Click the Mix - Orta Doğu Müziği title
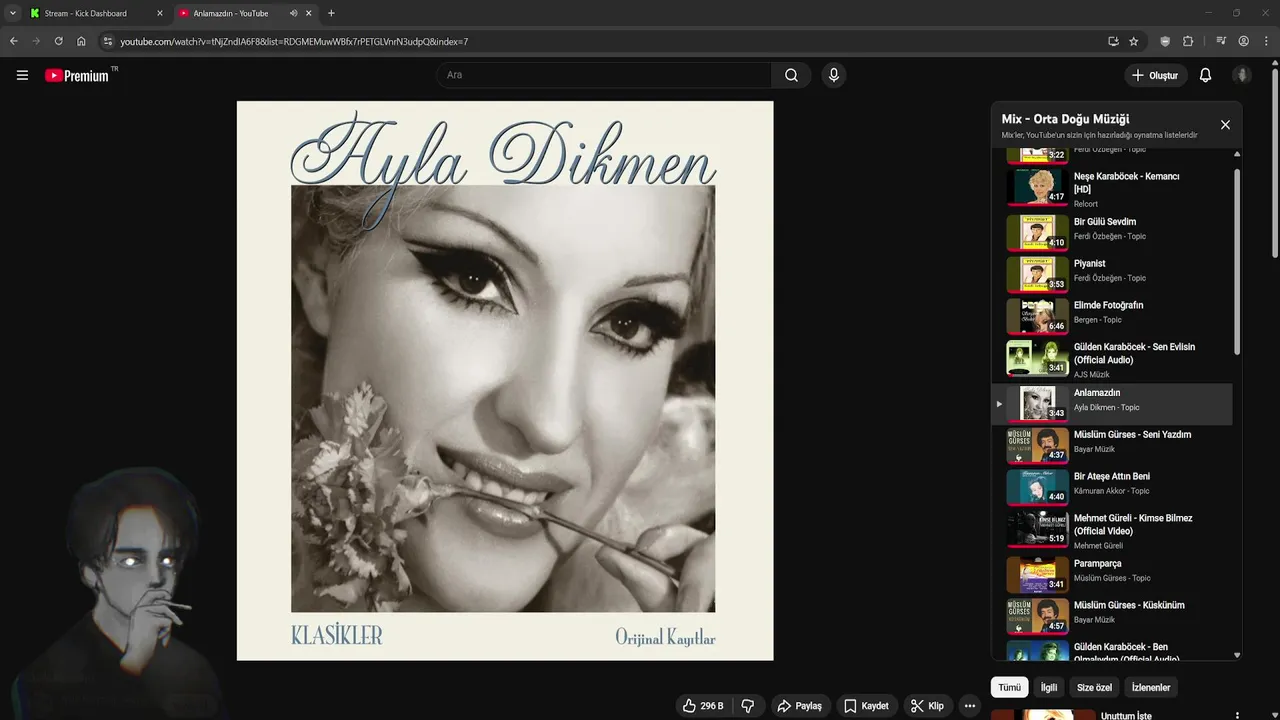Viewport: 1280px width, 720px height. click(x=1065, y=119)
